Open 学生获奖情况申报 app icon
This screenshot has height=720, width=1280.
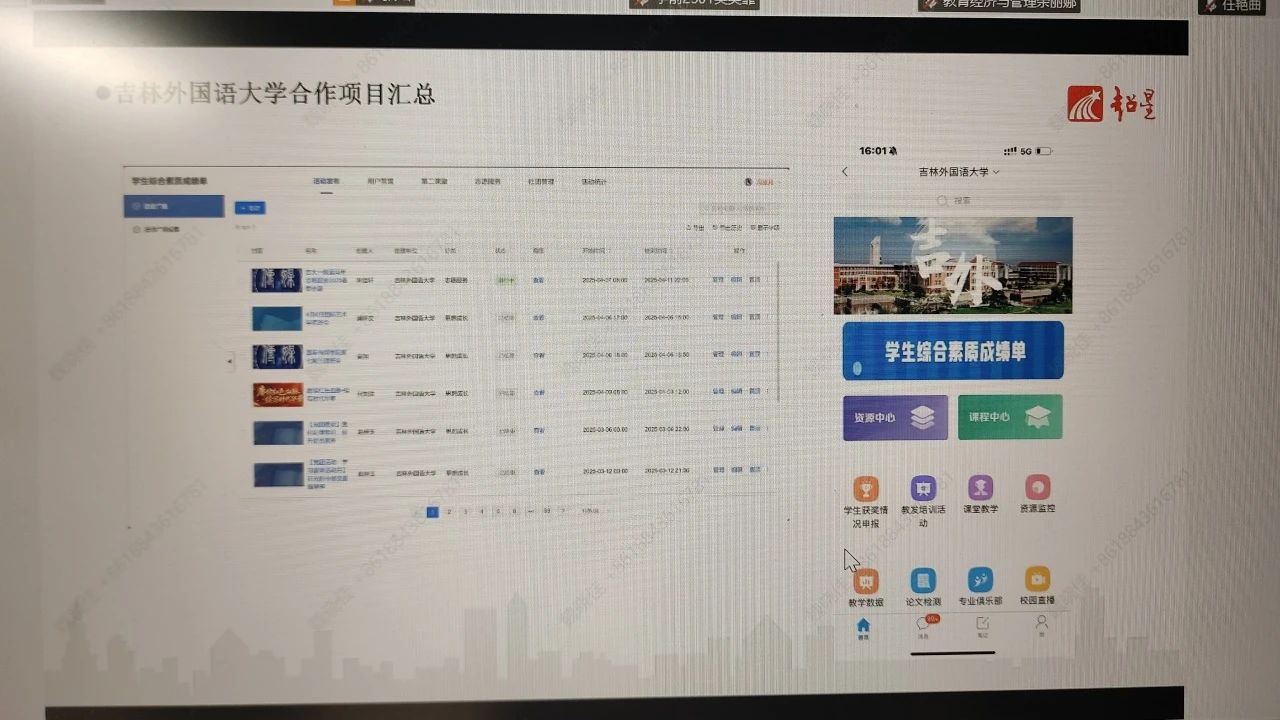point(866,489)
